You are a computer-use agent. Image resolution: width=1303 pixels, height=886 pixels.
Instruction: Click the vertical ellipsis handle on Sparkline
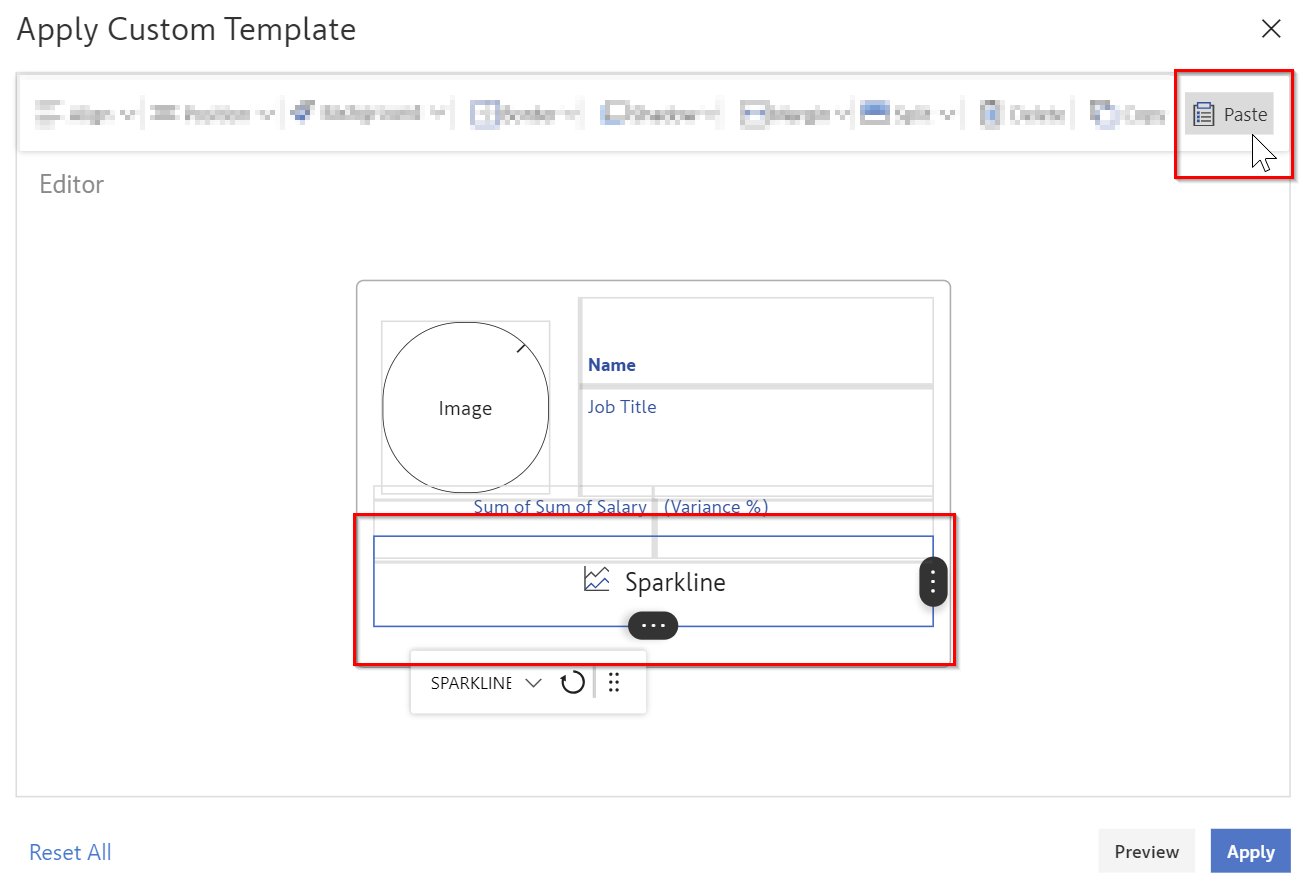coord(932,581)
